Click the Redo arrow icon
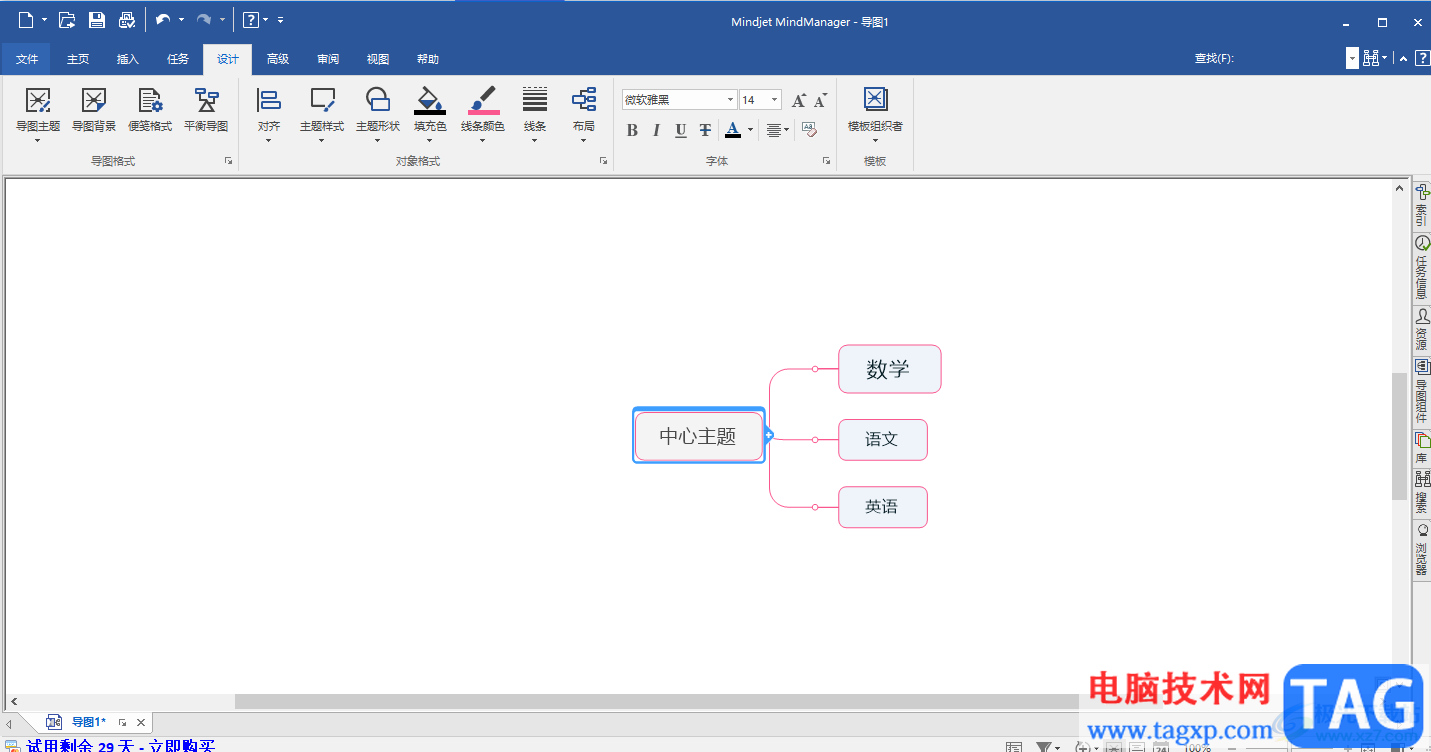Image resolution: width=1431 pixels, height=752 pixels. [204, 20]
